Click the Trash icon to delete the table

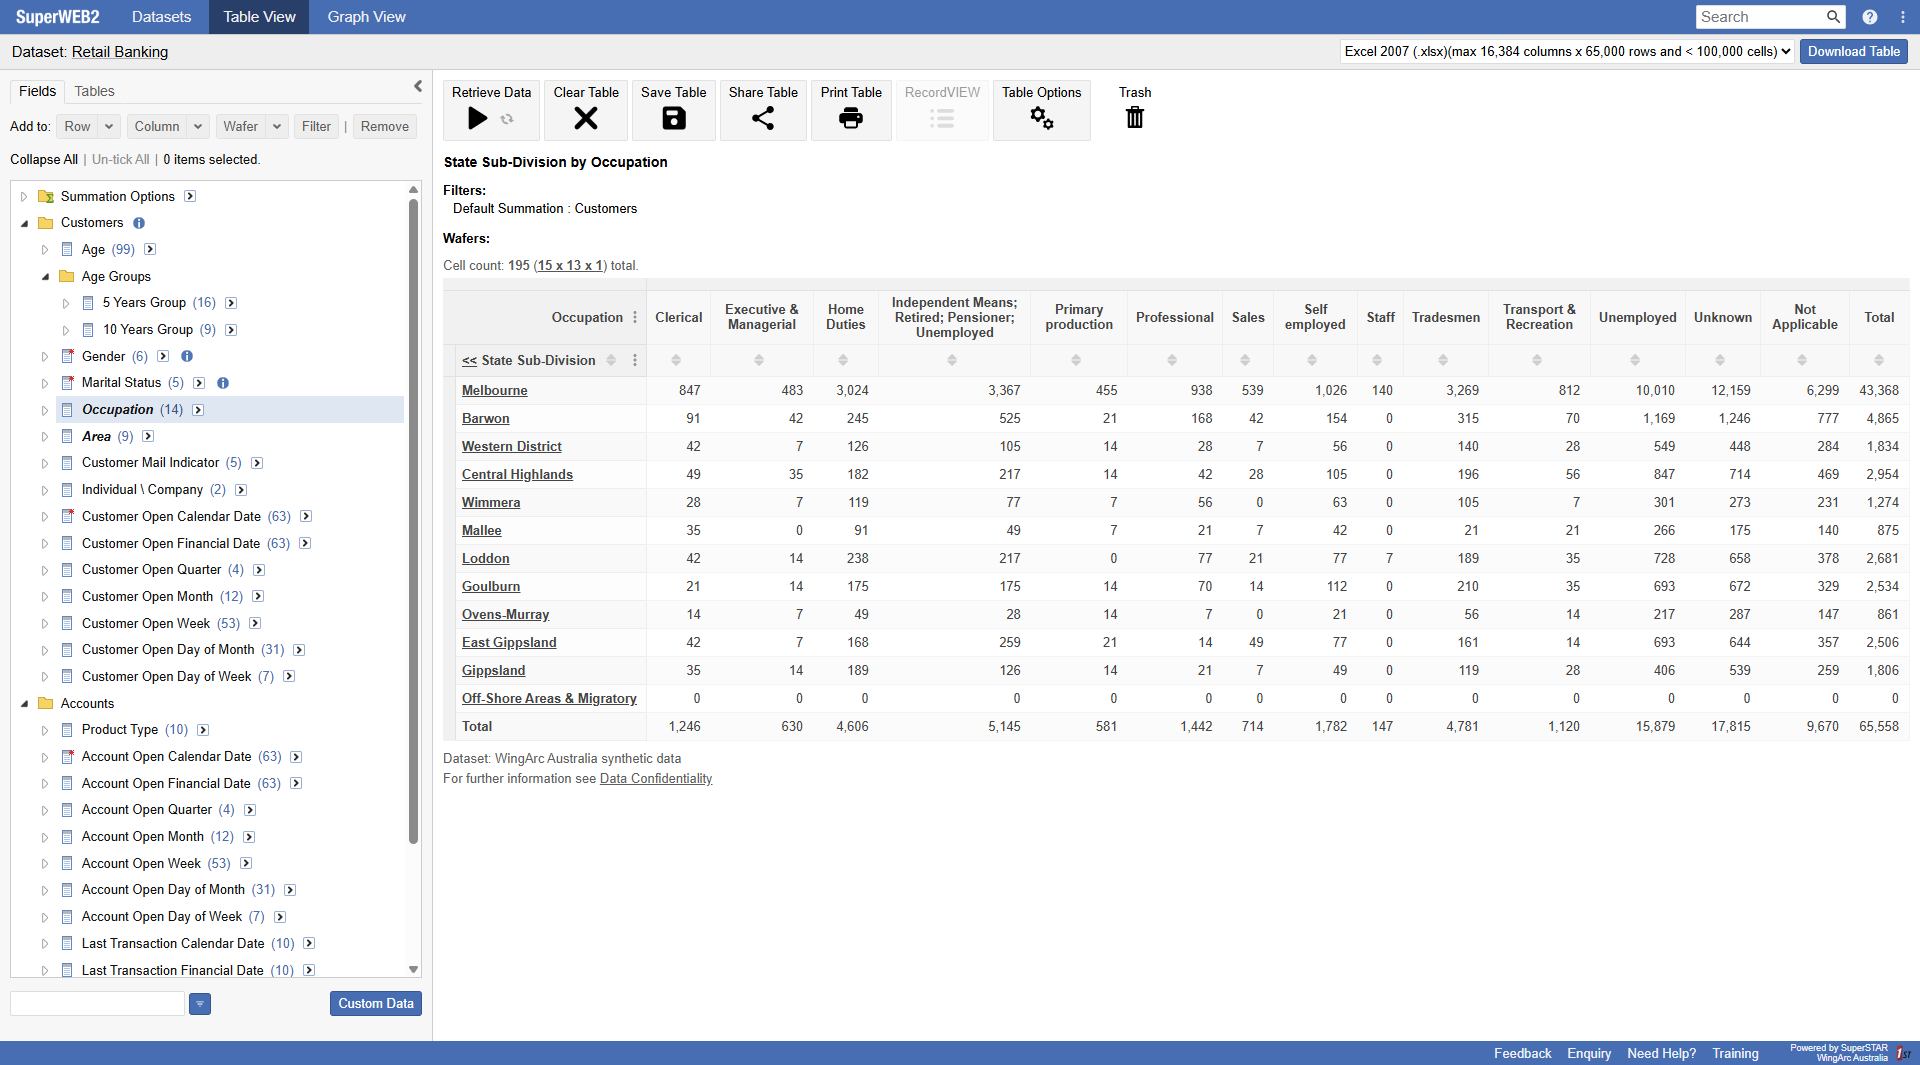[1134, 118]
